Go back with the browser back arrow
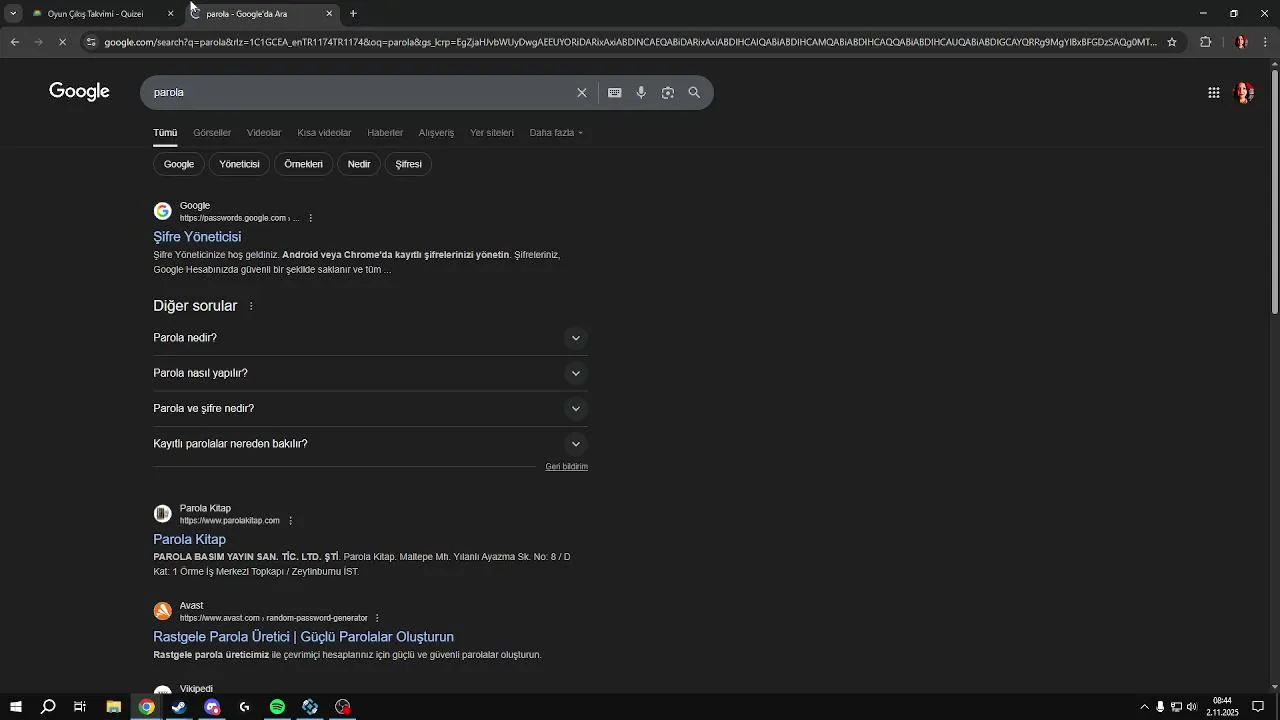 coord(14,42)
